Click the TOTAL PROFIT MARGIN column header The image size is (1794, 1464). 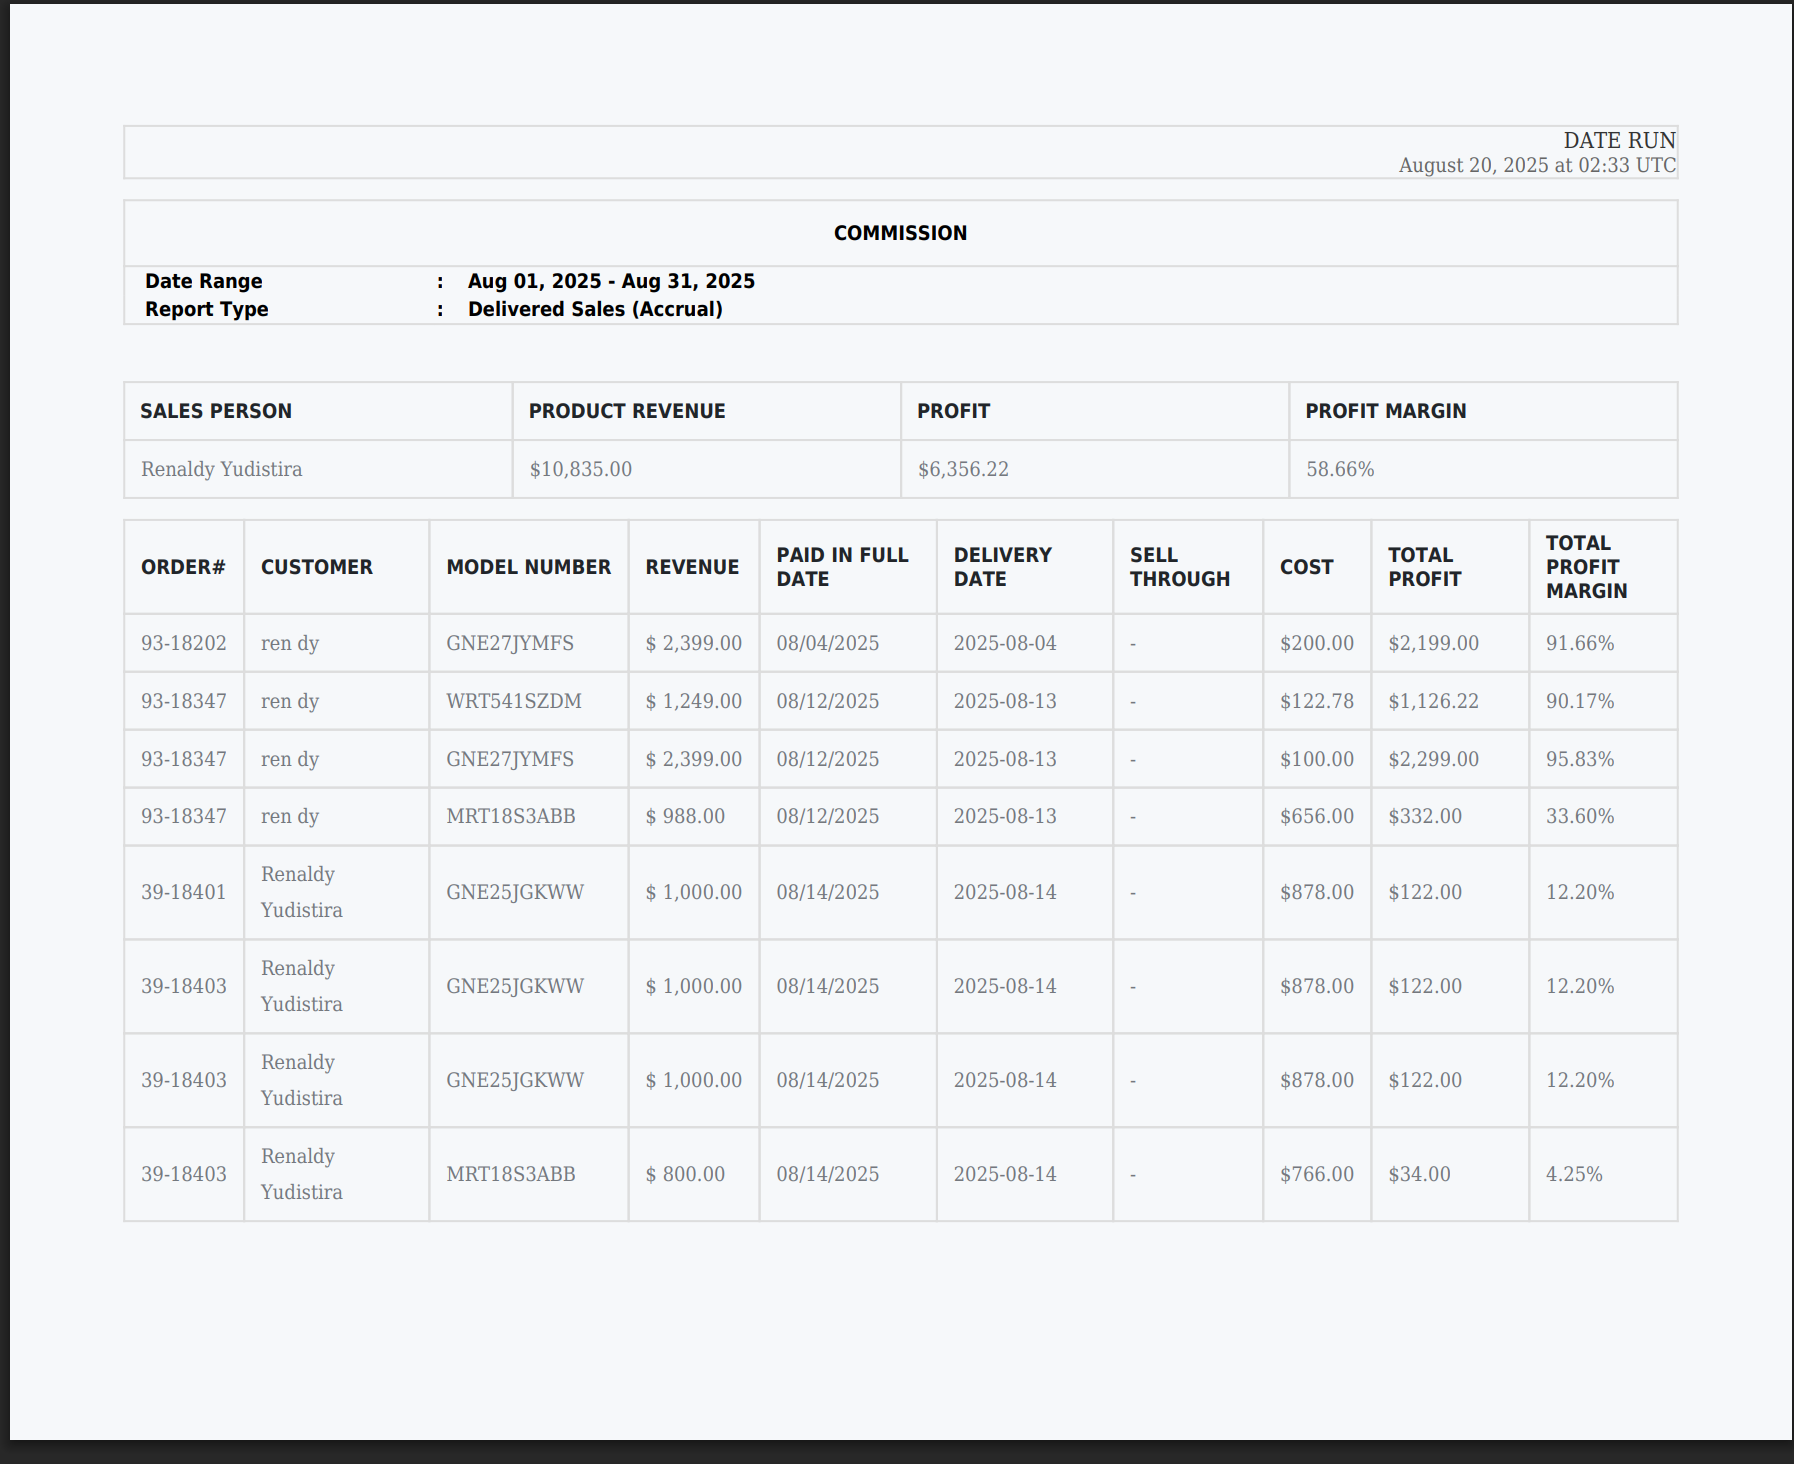pos(1586,567)
